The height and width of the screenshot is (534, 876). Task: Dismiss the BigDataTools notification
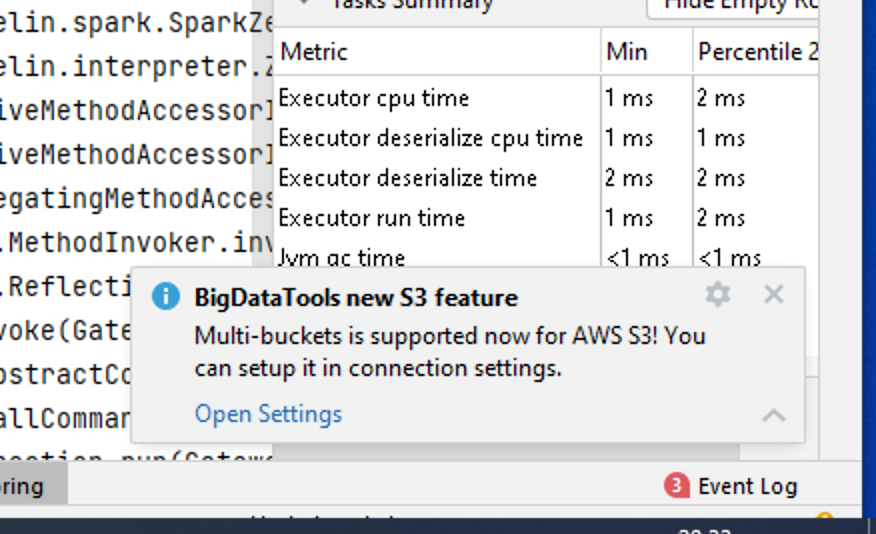pos(773,294)
